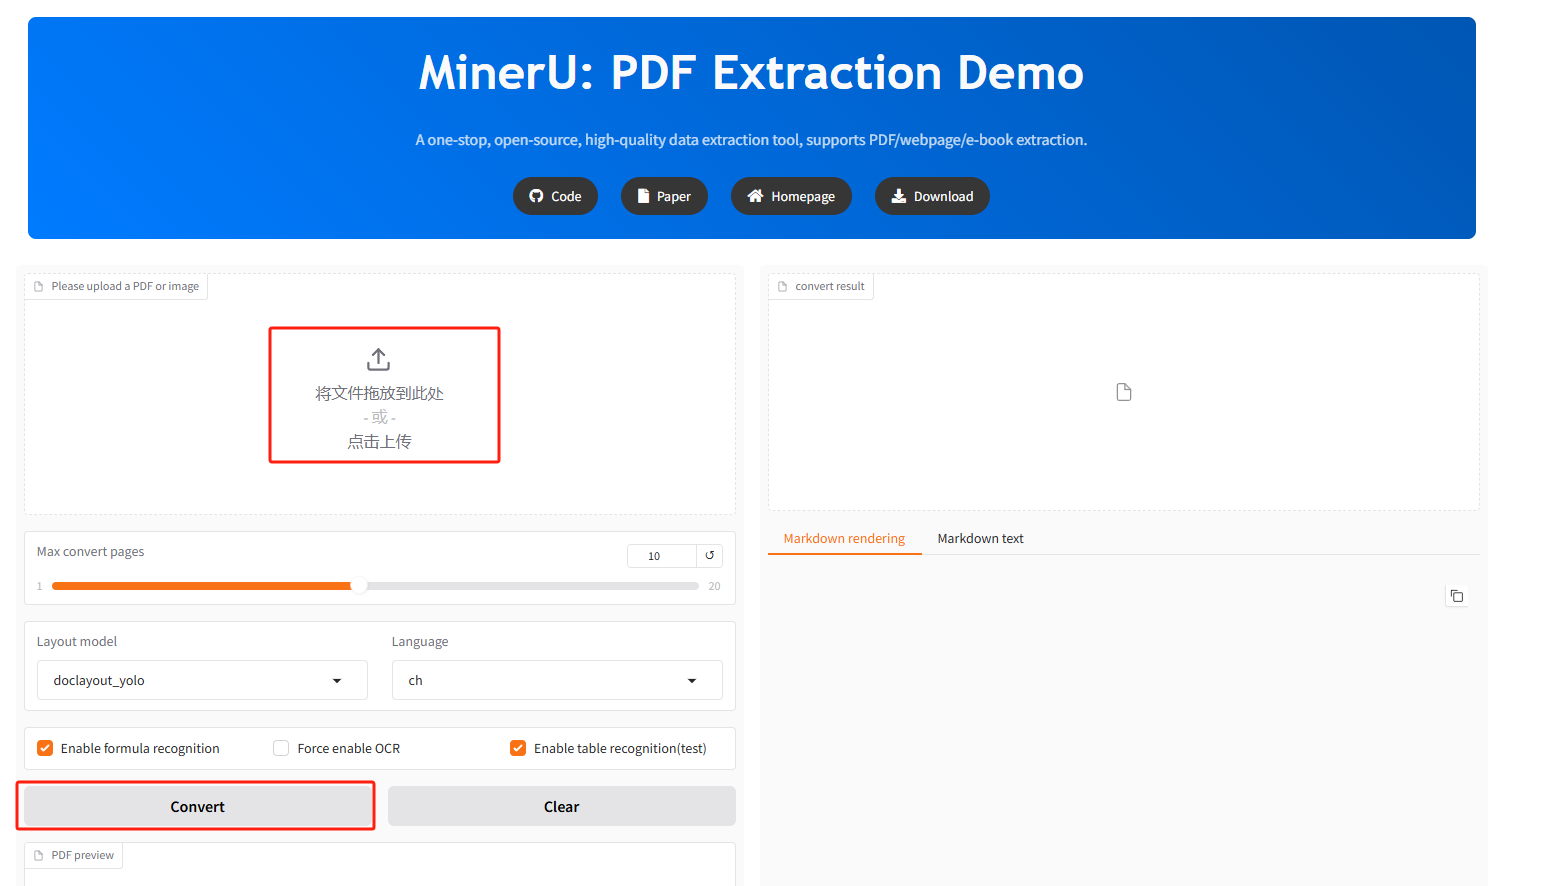The image size is (1548, 886).
Task: Open the Language dropdown showing ch
Action: tap(557, 680)
